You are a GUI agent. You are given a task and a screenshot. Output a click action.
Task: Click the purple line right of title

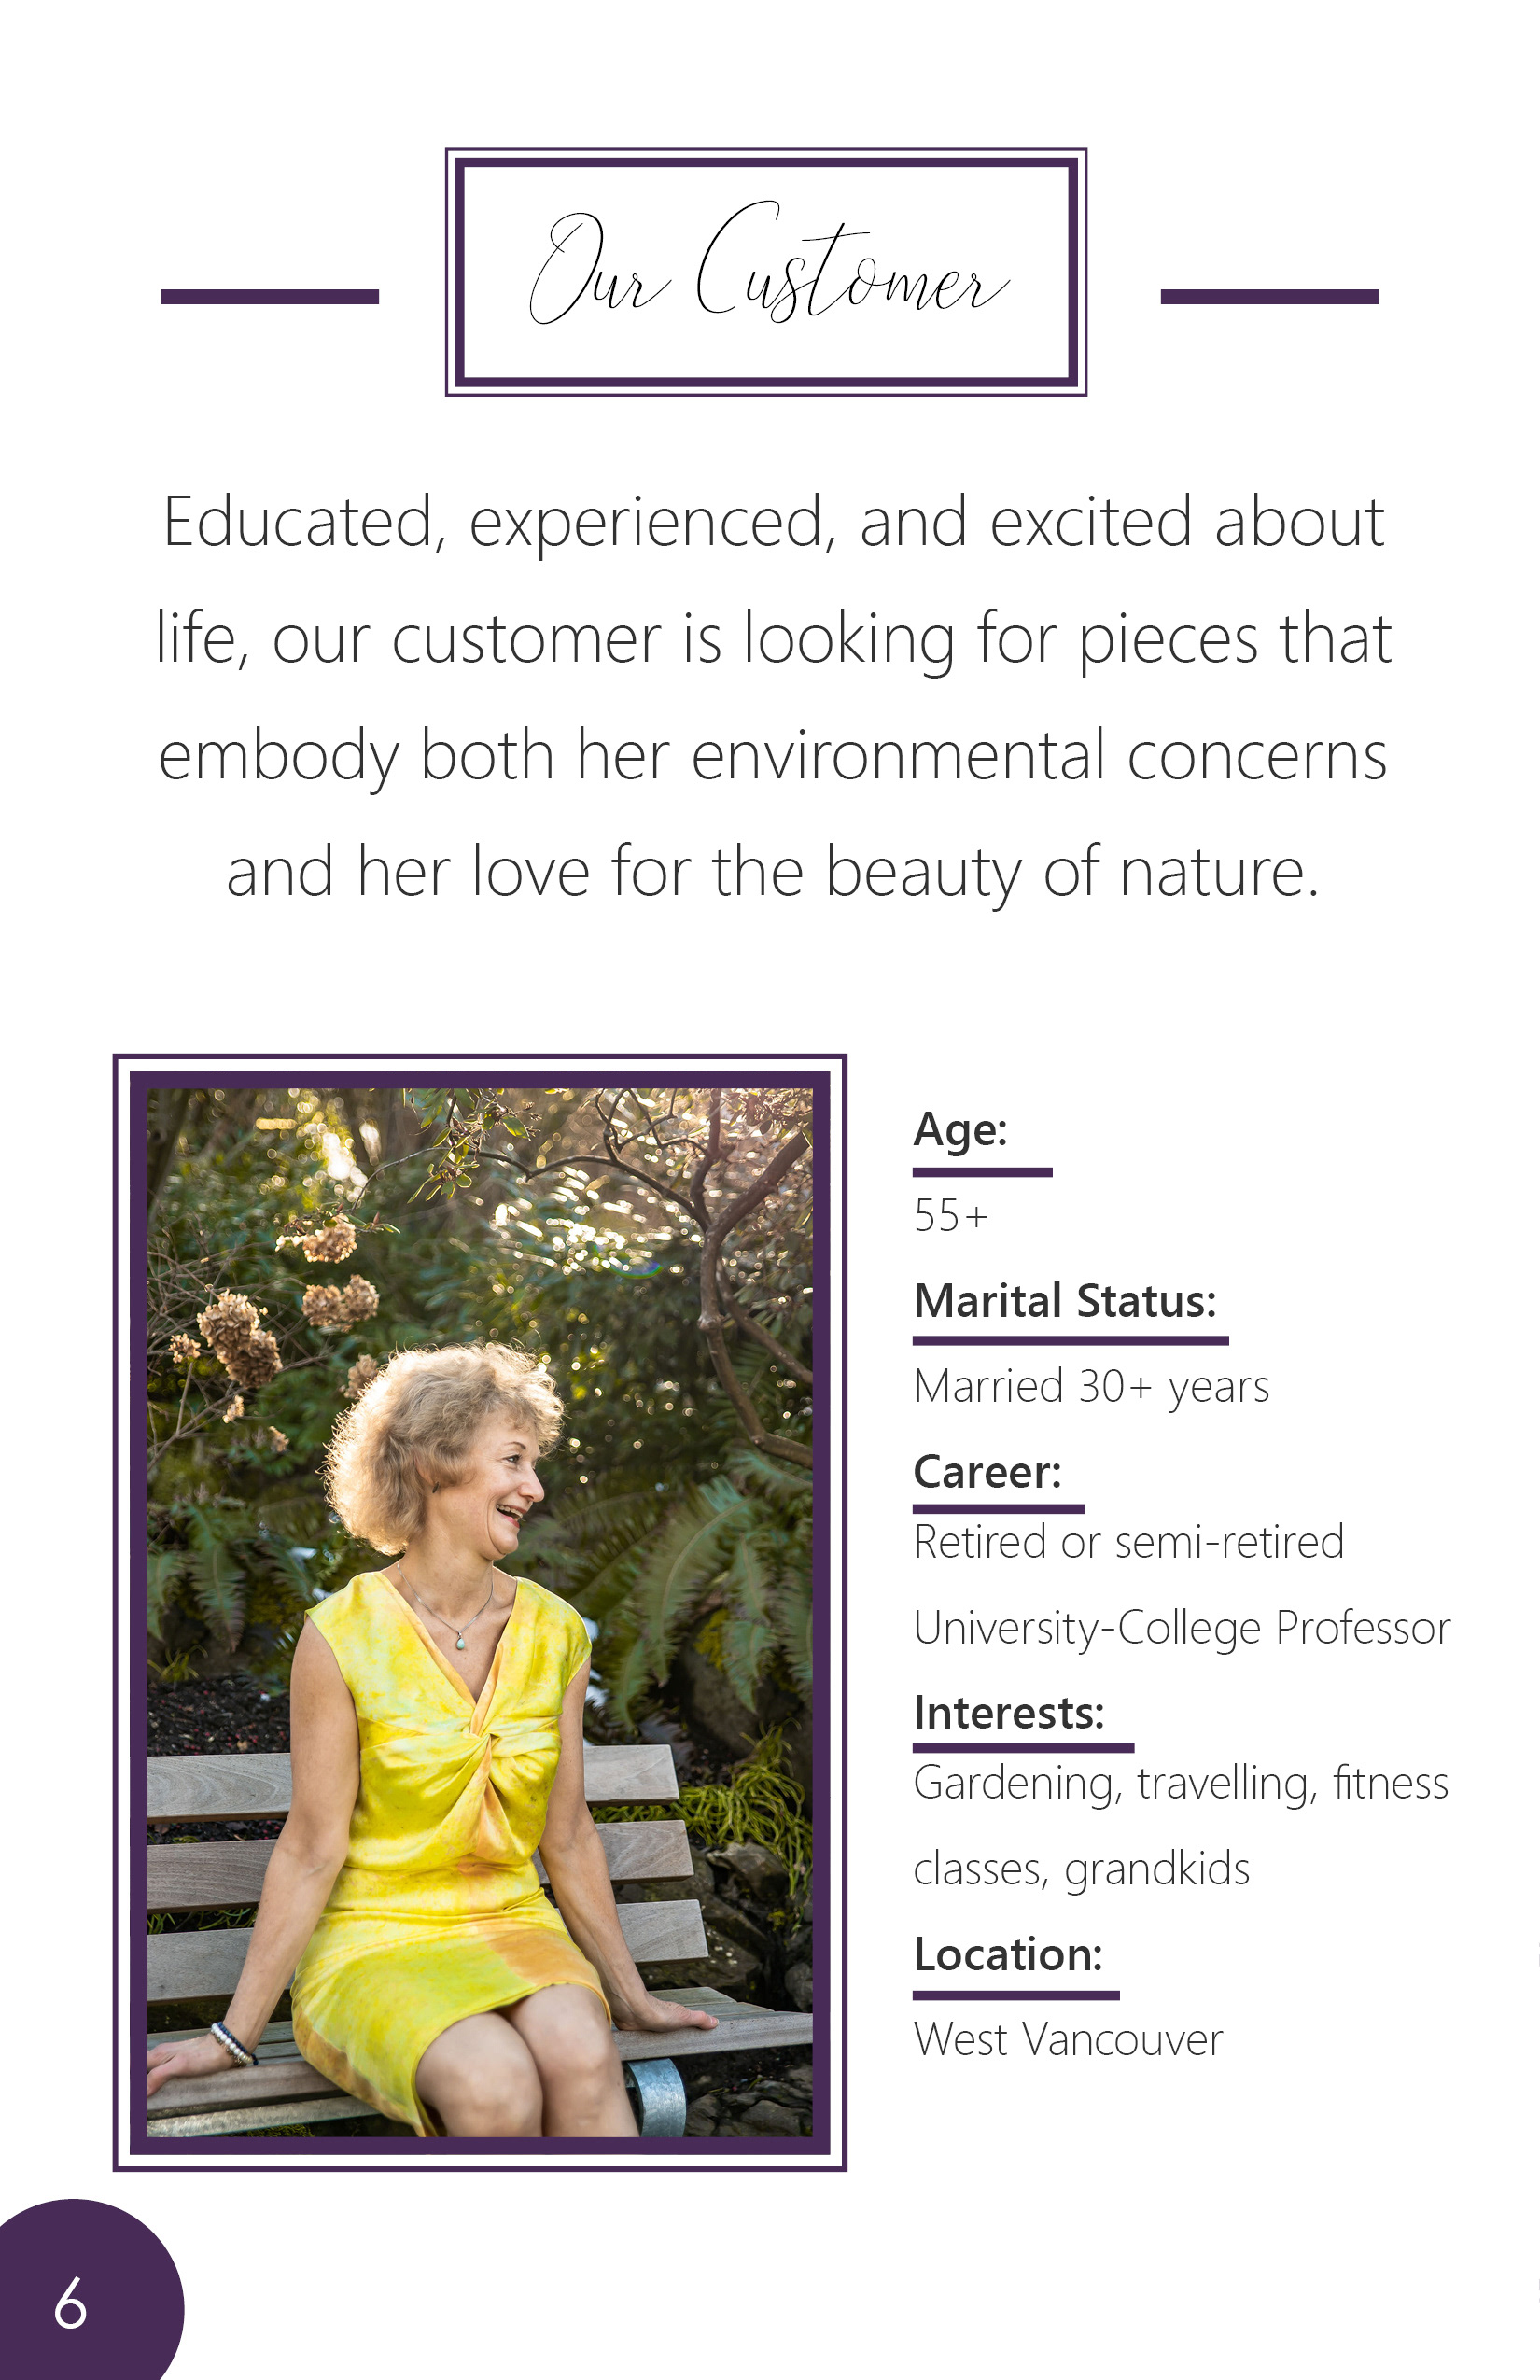pyautogui.click(x=1269, y=297)
